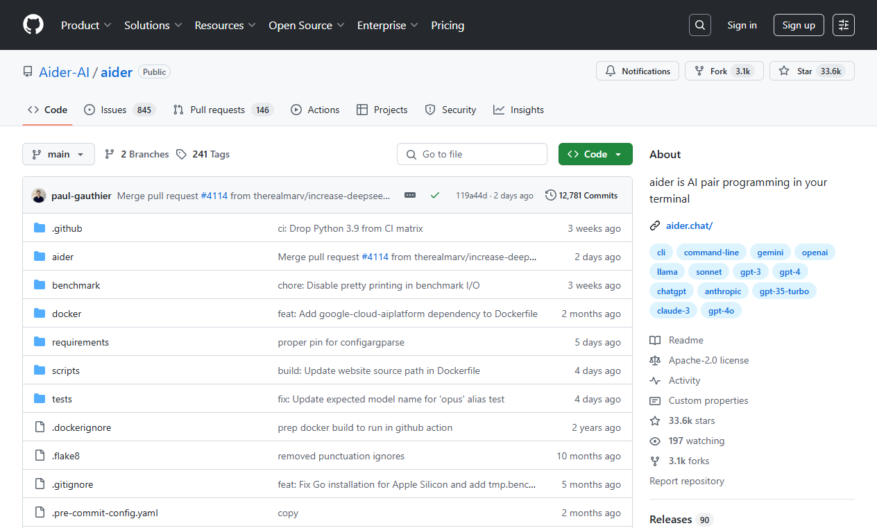The image size is (877, 528).
Task: Click the Tags icon beside 241 Tags
Action: [x=181, y=154]
